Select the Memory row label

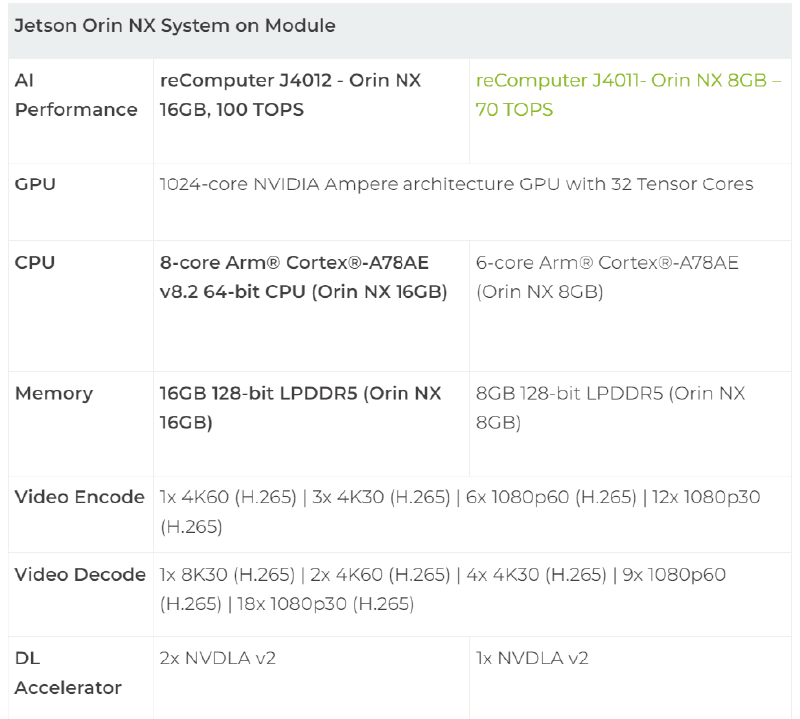point(54,393)
